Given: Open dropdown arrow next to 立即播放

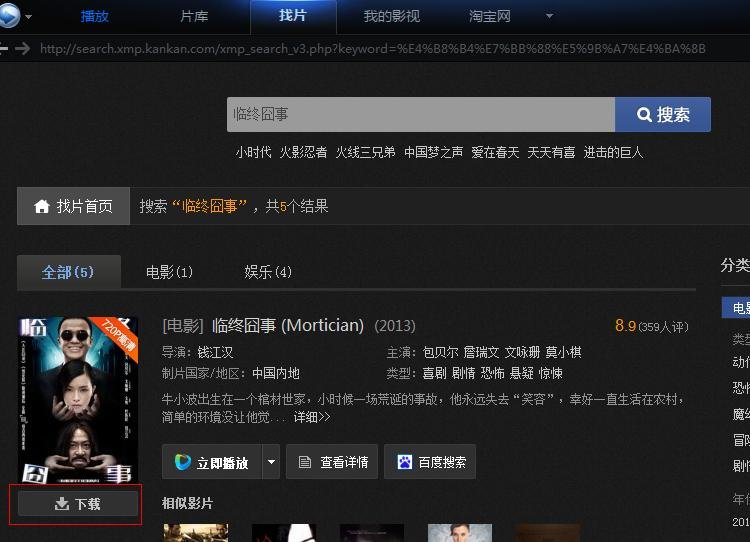Looking at the screenshot, I should (271, 462).
